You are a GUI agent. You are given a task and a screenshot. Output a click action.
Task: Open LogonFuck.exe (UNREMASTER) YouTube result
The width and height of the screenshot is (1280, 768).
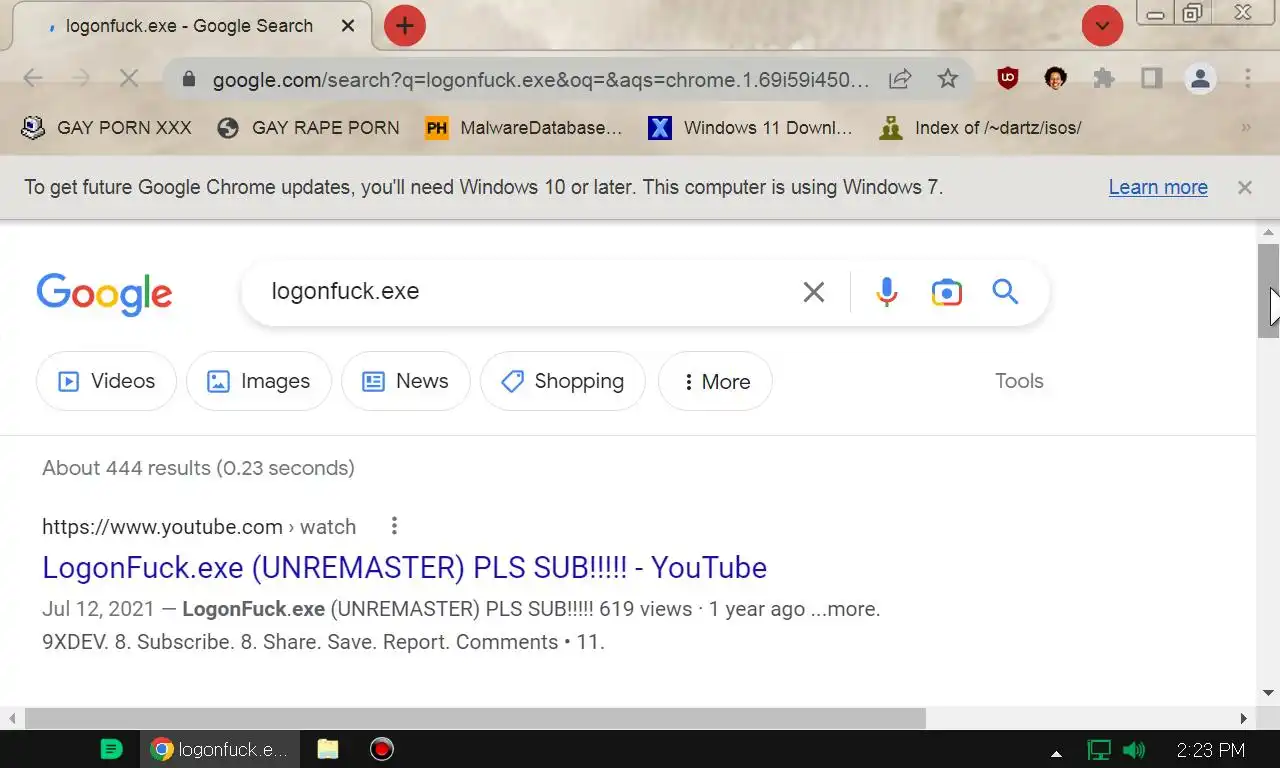click(404, 568)
